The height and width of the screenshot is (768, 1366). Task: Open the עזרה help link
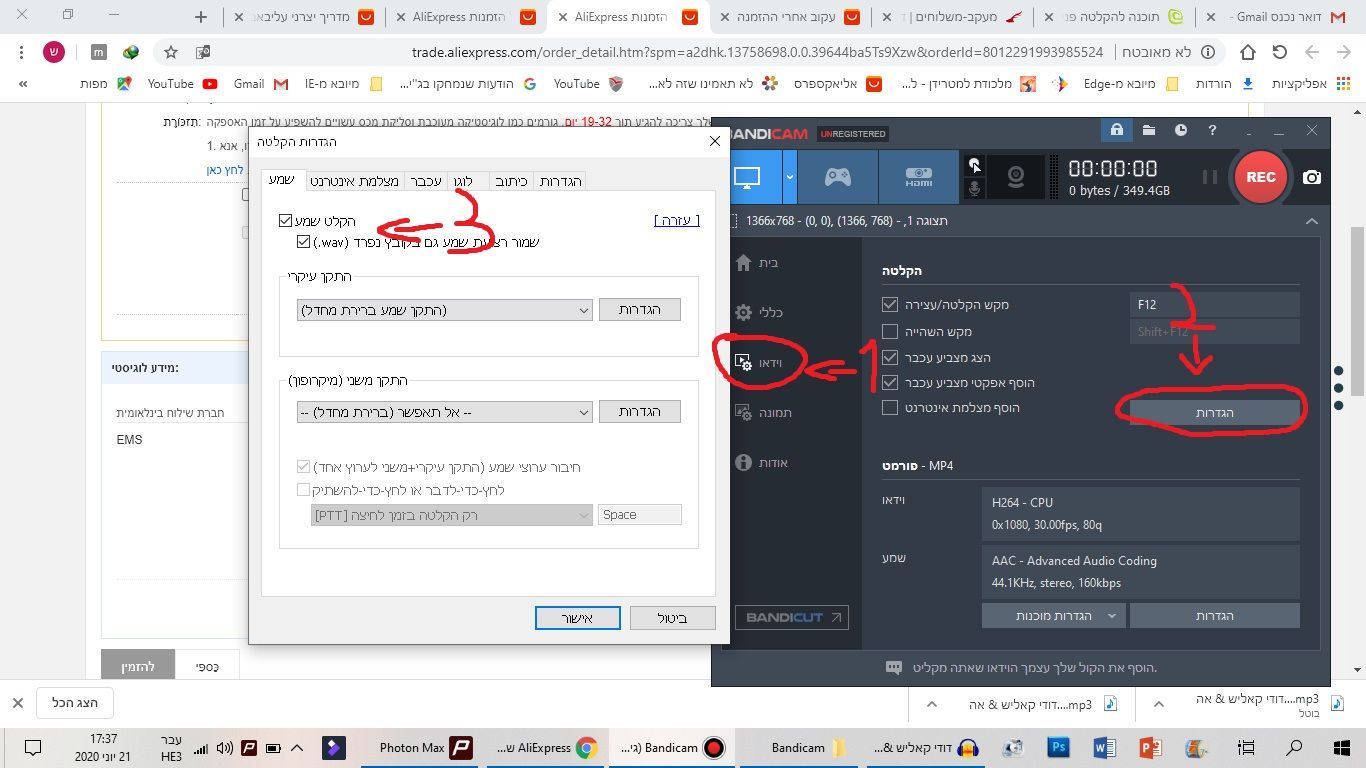point(677,220)
